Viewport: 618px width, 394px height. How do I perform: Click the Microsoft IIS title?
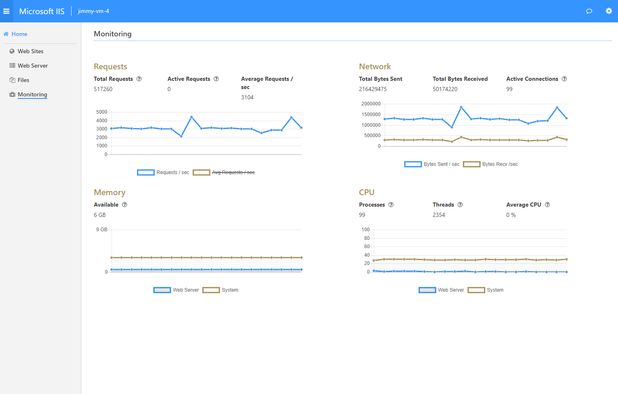pyautogui.click(x=41, y=11)
